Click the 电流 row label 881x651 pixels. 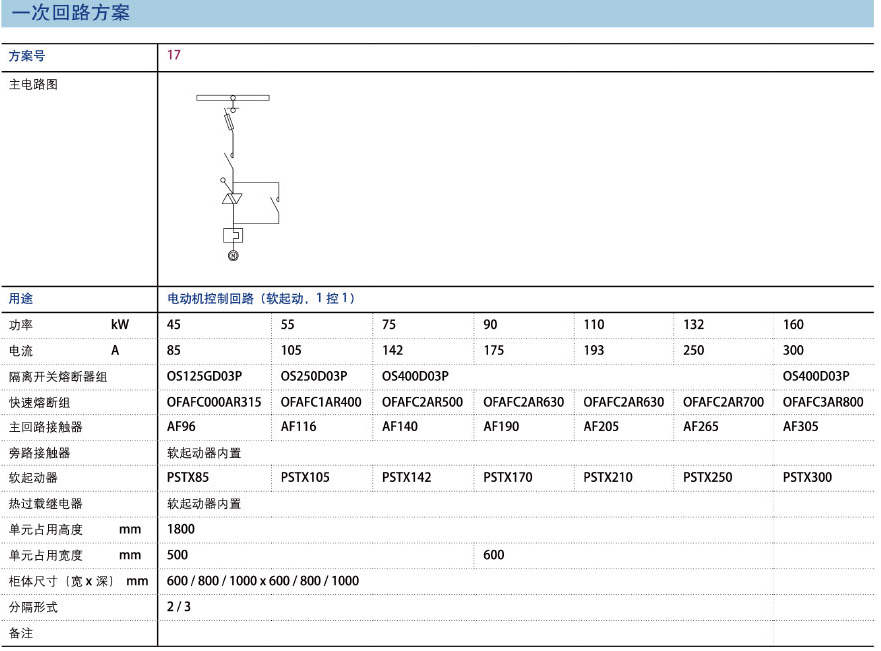point(21,351)
